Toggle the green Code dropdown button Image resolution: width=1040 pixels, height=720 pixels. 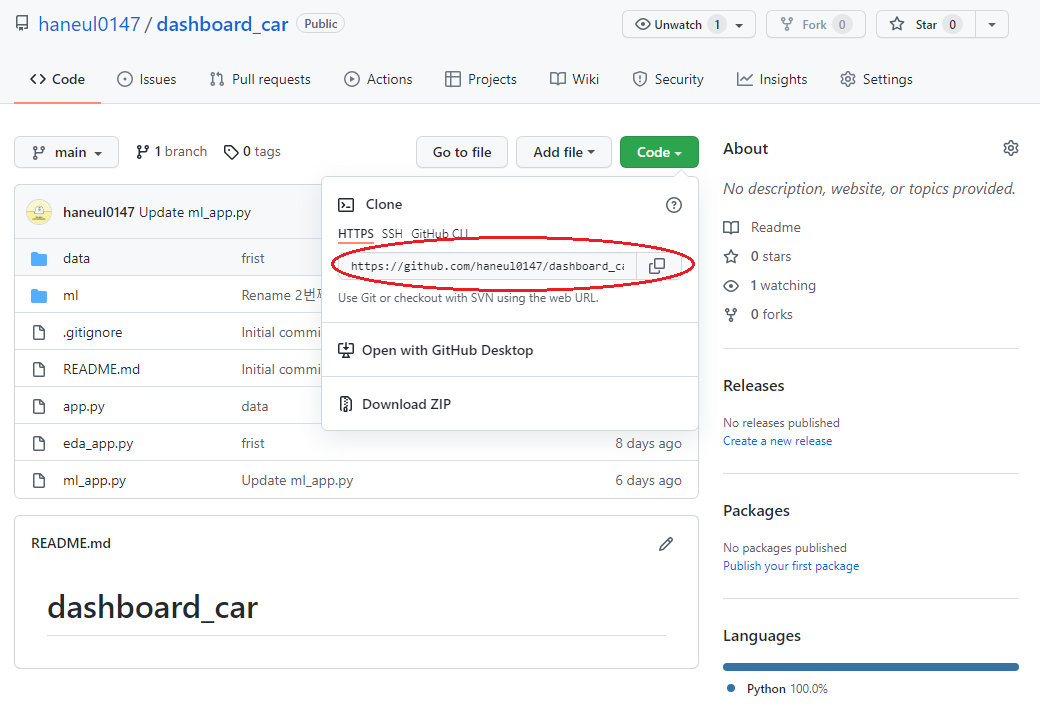point(659,152)
